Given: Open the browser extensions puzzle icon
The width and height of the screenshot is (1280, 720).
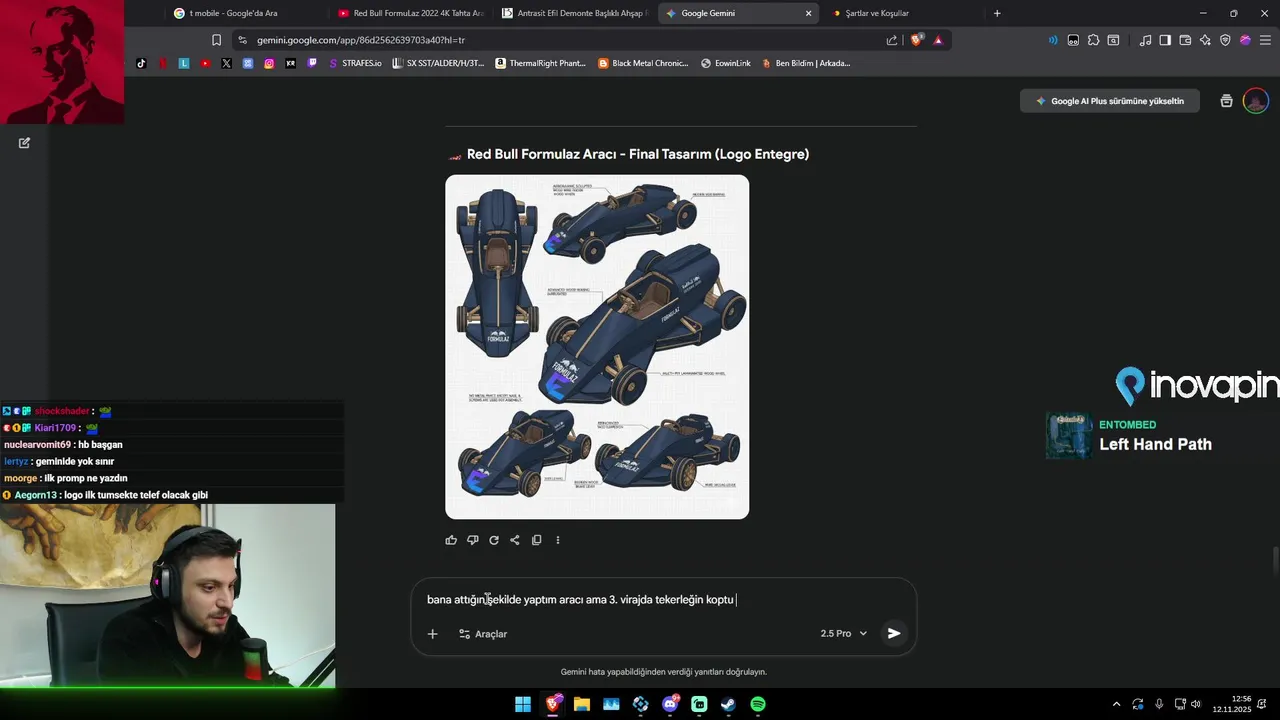Looking at the screenshot, I should [x=1093, y=40].
